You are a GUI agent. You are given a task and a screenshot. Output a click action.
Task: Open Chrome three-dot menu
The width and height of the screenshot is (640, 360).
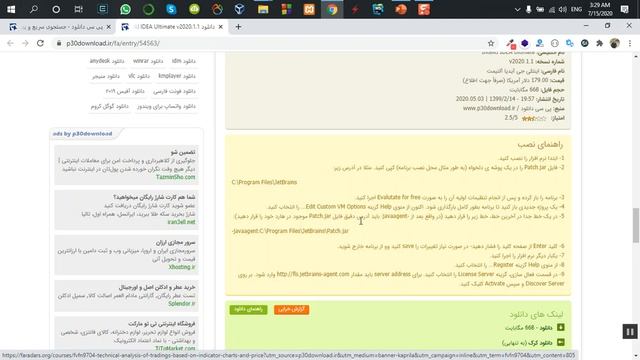click(x=630, y=43)
